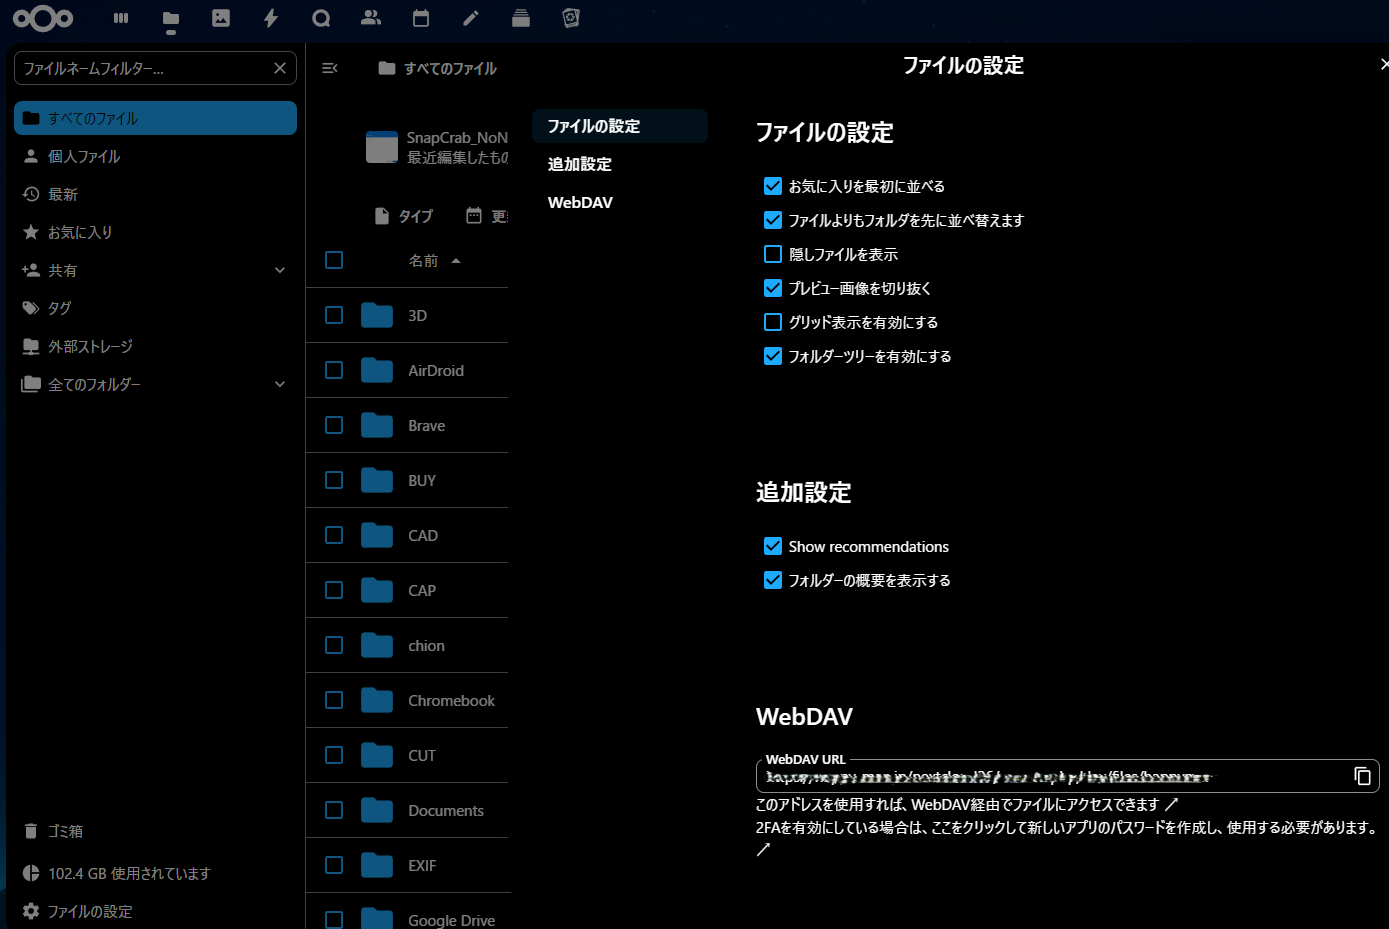Open the Deck app icon
Image resolution: width=1389 pixels, height=929 pixels.
pos(521,18)
